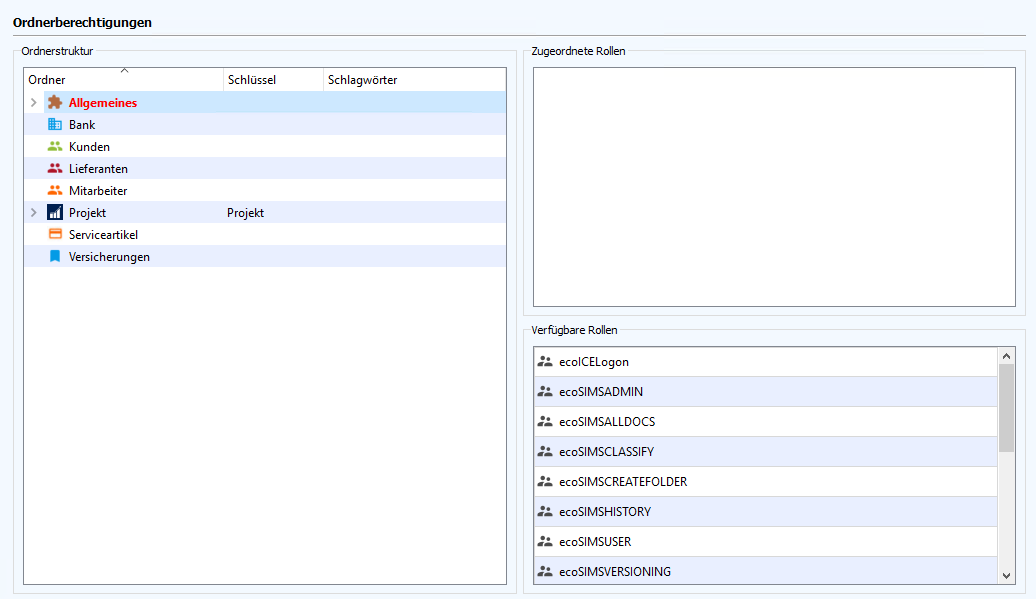The width and height of the screenshot is (1036, 599).
Task: Click the role icon beside ecoSIMSUSER
Action: point(545,542)
